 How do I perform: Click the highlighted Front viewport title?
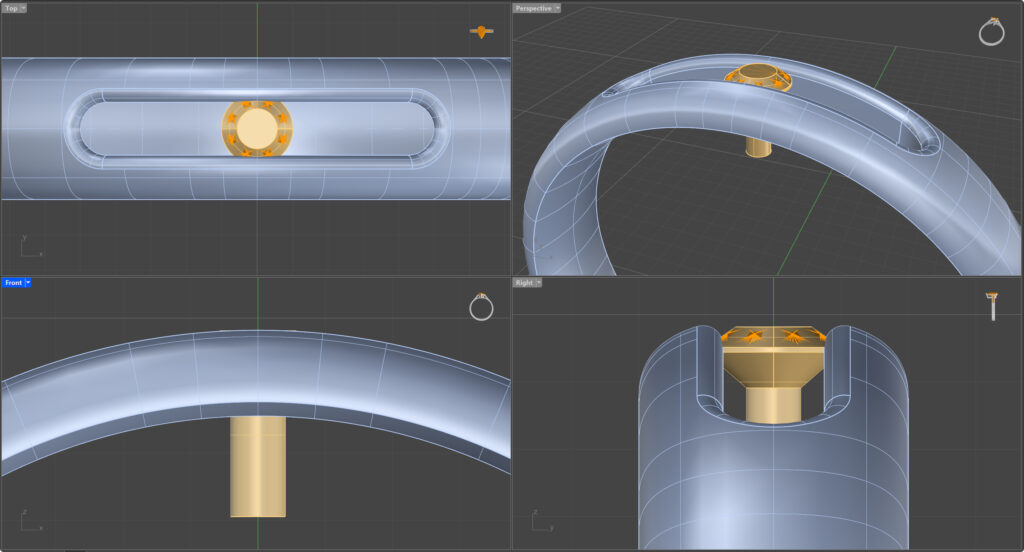click(13, 283)
